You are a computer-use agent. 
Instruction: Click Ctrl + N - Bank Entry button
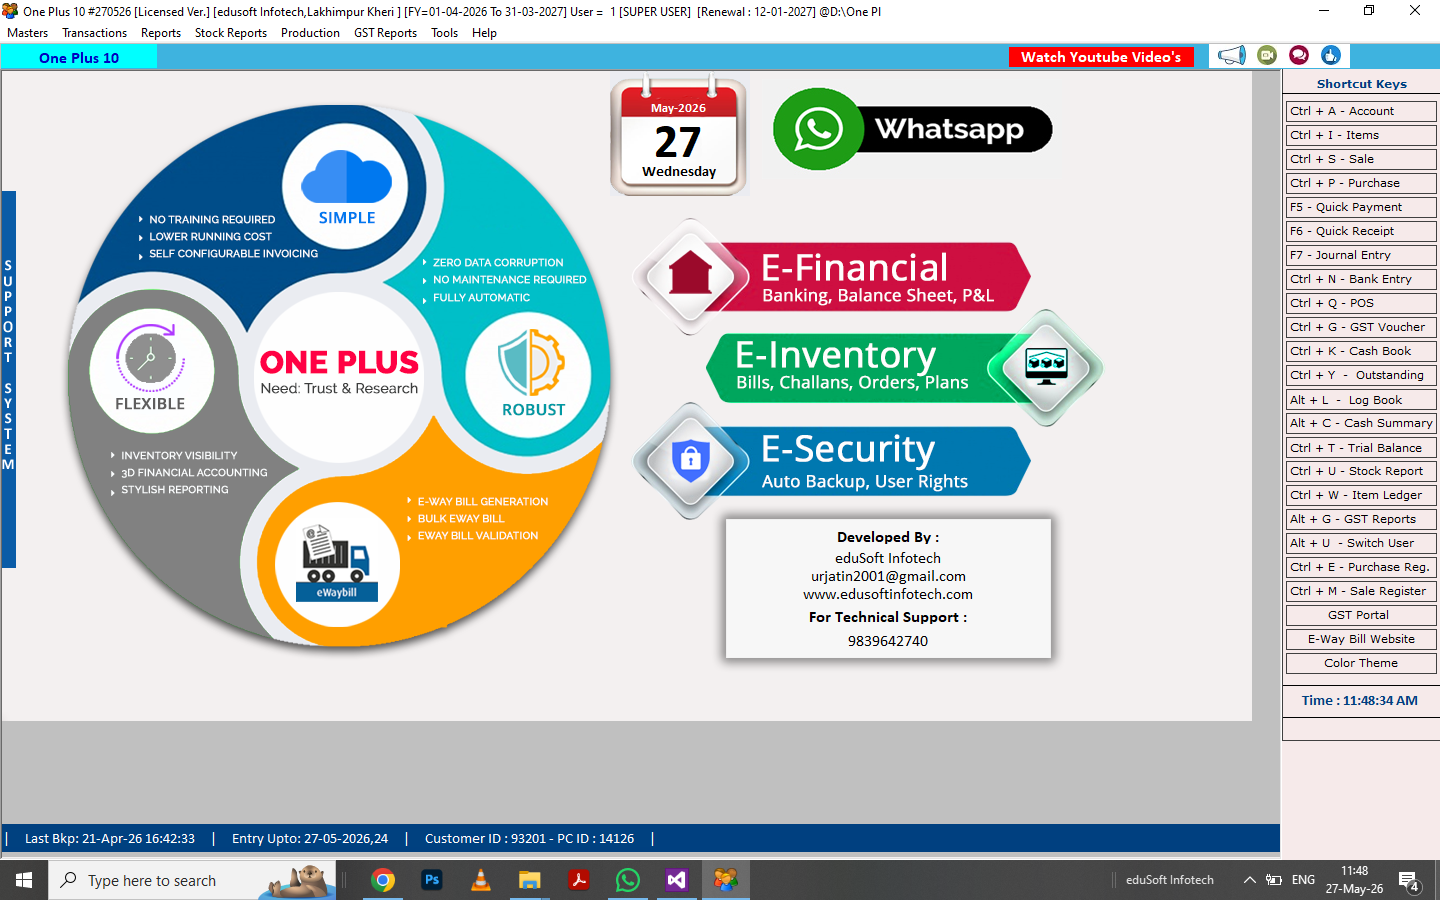(x=1361, y=279)
